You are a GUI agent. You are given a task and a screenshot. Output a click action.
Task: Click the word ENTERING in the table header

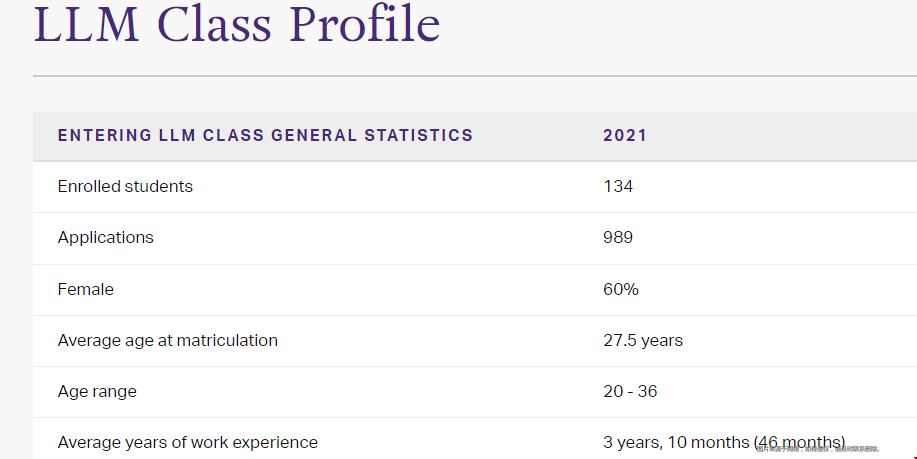pos(105,135)
